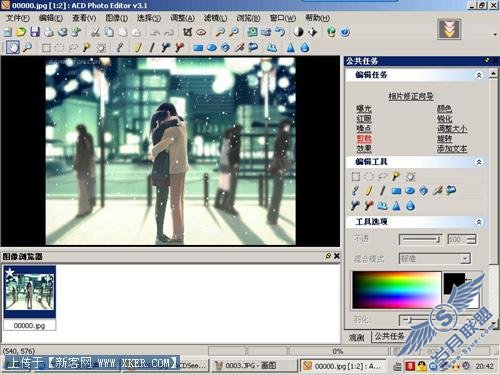Screen dimensions: 500x375
Task: Switch to 0003.JPG - 画图 taskbar window
Action: tap(254, 366)
